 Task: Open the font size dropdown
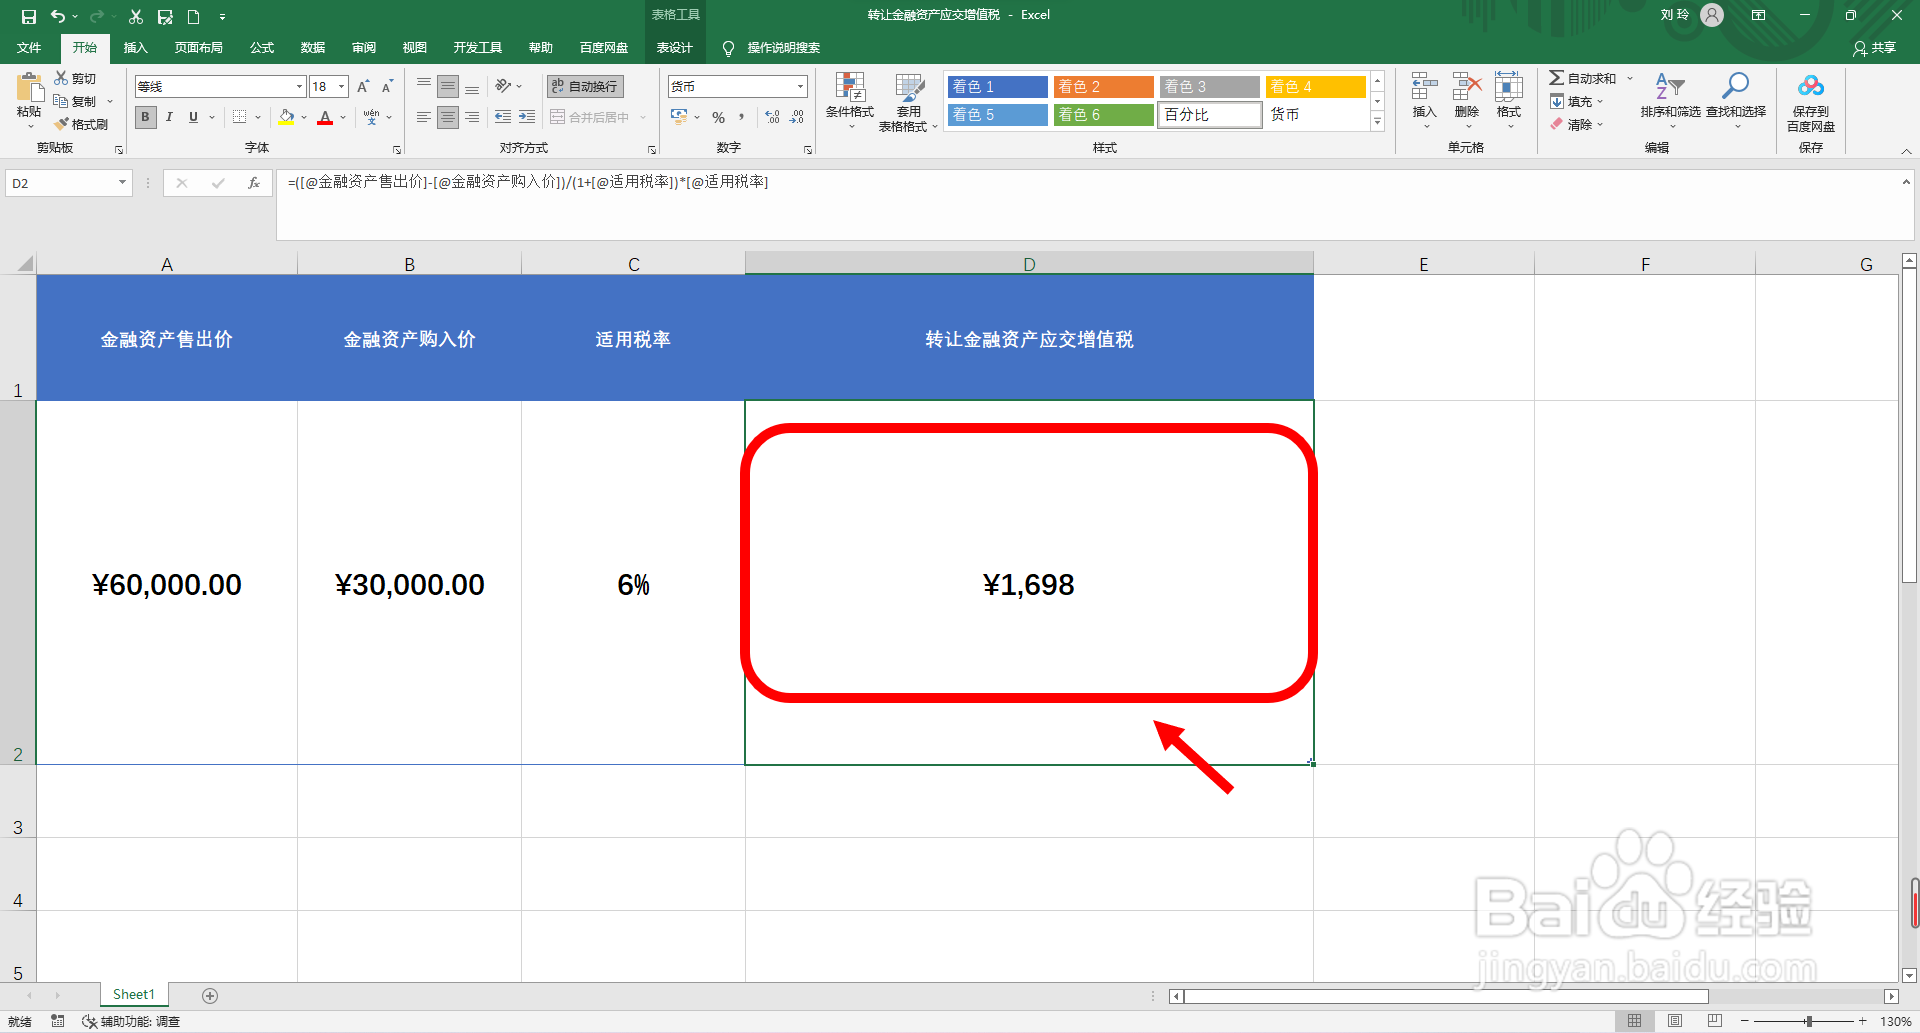click(341, 86)
